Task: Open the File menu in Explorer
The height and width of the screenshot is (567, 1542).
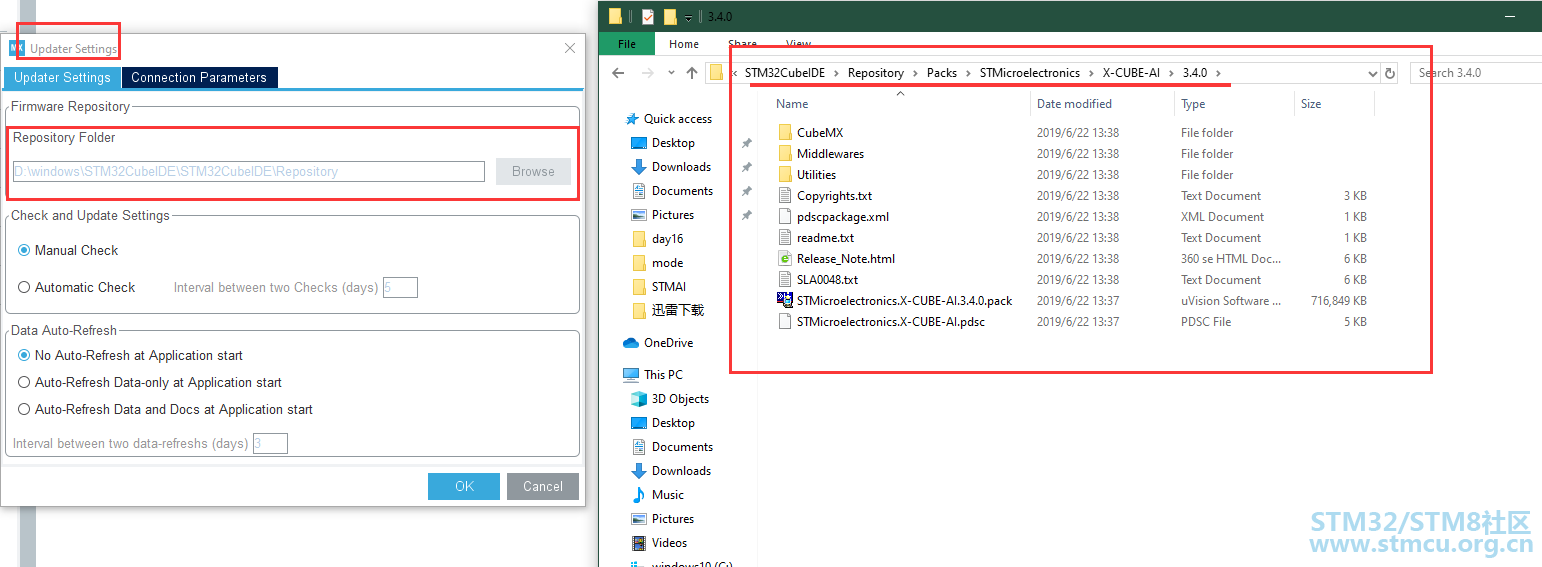Action: tap(627, 44)
